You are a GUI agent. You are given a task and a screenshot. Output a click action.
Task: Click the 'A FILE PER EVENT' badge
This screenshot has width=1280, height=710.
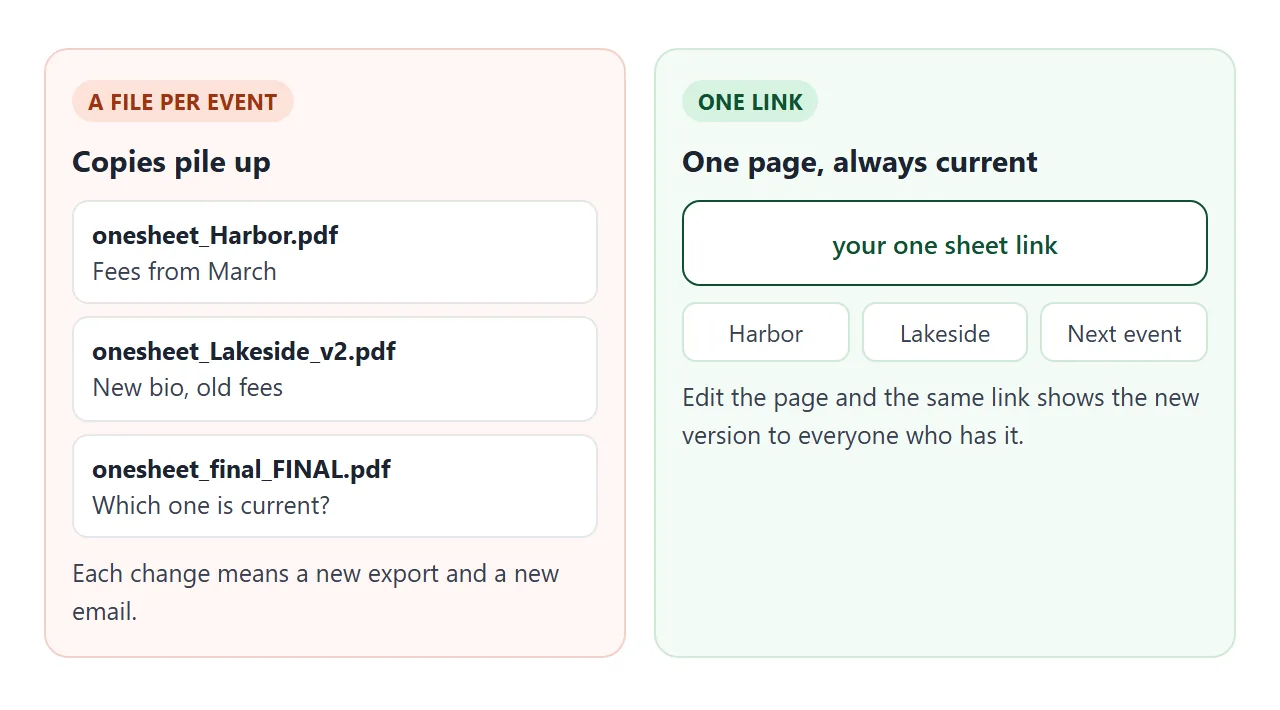(x=183, y=101)
